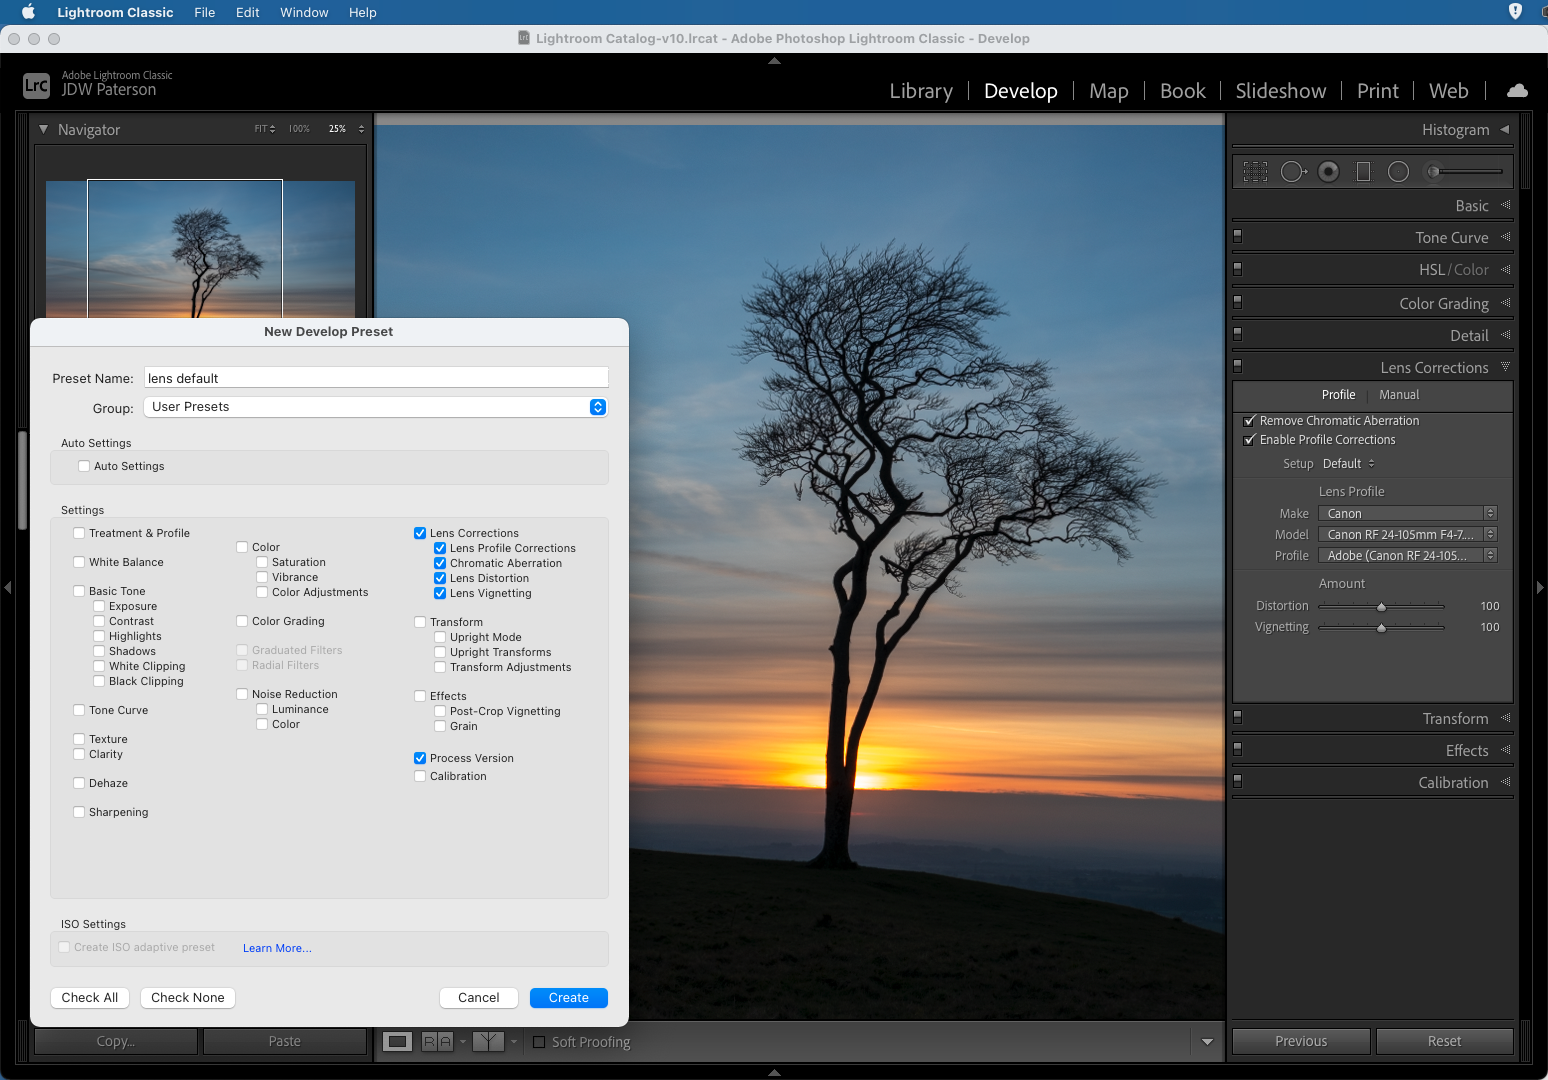The height and width of the screenshot is (1080, 1548).
Task: Show the left panel edge arrow
Action: pyautogui.click(x=8, y=587)
